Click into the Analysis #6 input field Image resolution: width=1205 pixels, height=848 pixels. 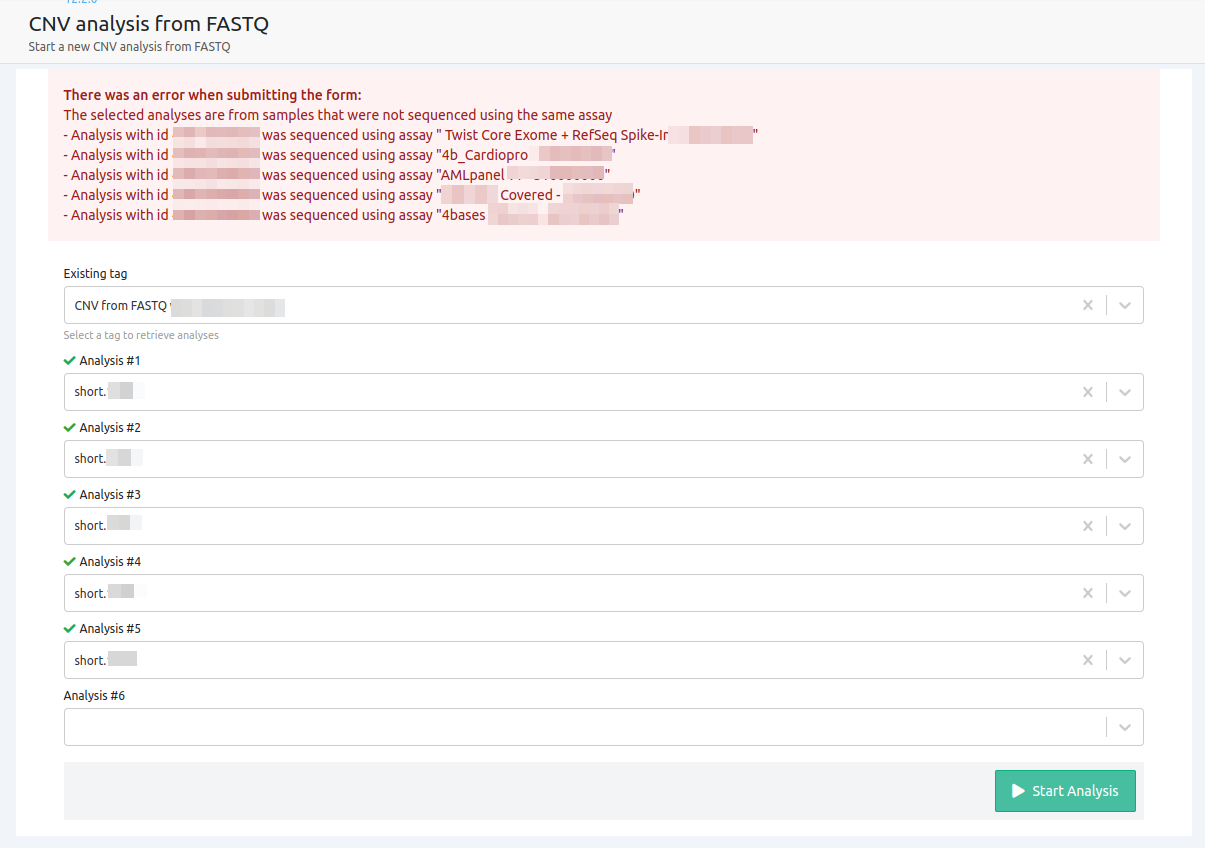pyautogui.click(x=580, y=727)
